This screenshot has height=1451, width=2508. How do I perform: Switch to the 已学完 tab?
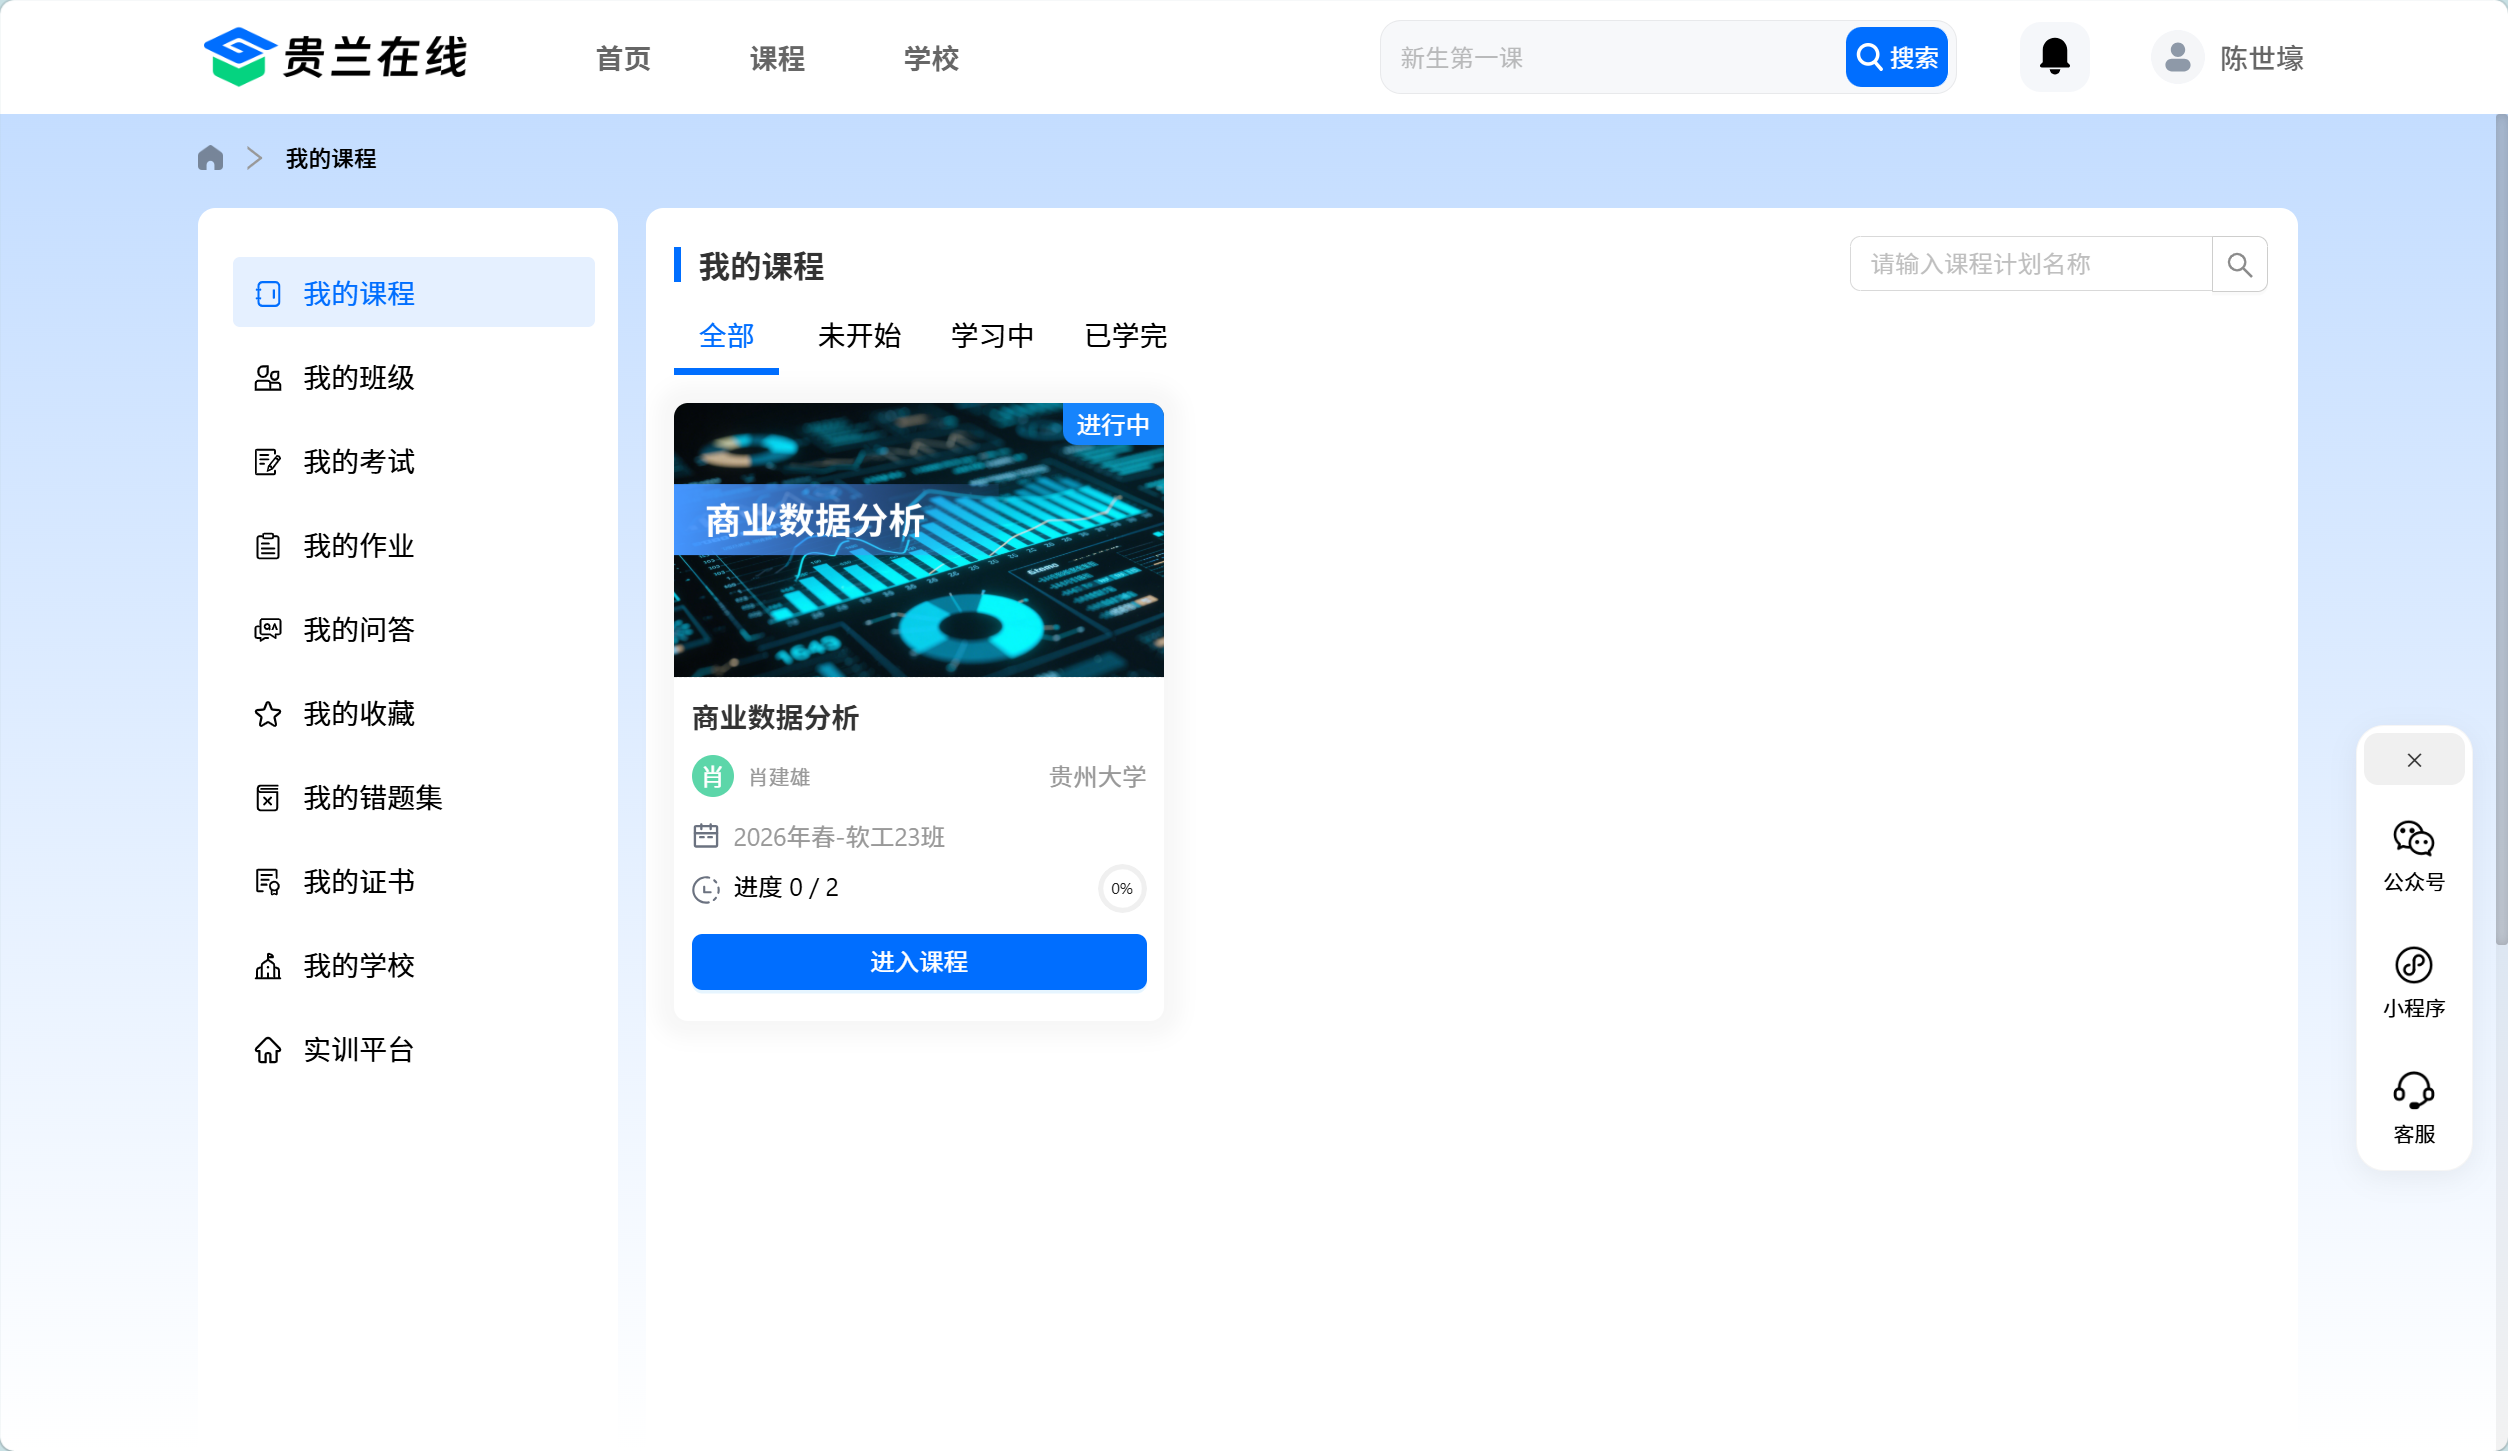click(1126, 336)
